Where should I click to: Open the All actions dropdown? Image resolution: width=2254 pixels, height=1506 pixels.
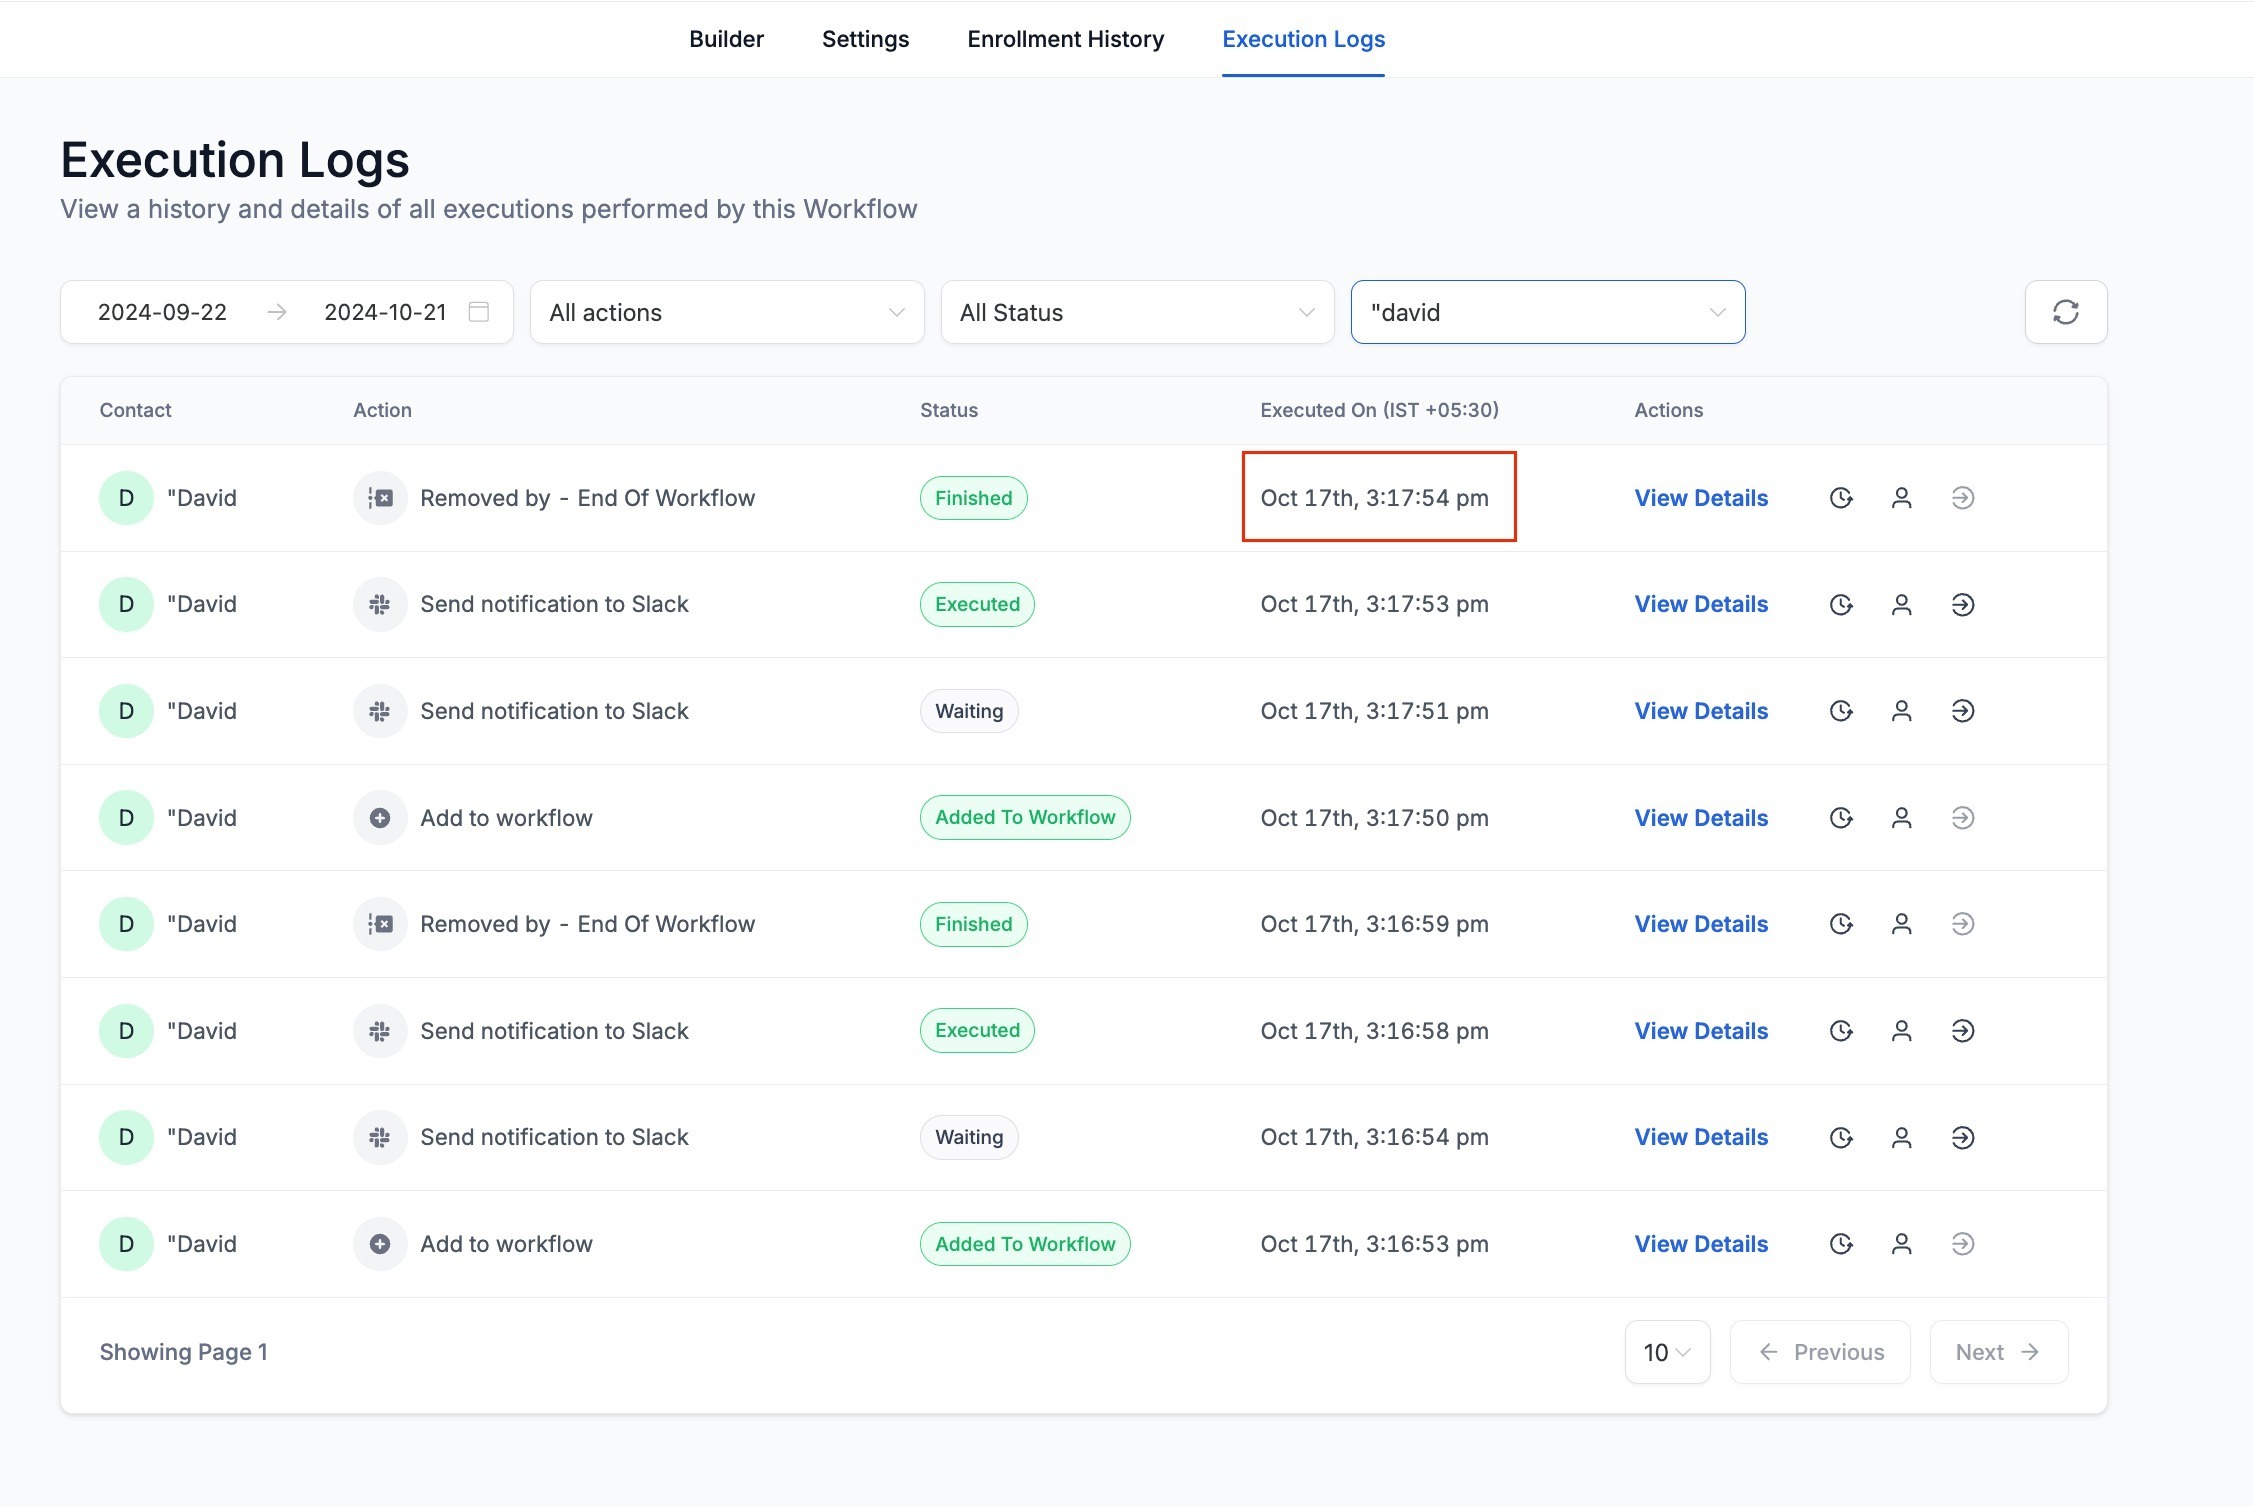click(727, 312)
